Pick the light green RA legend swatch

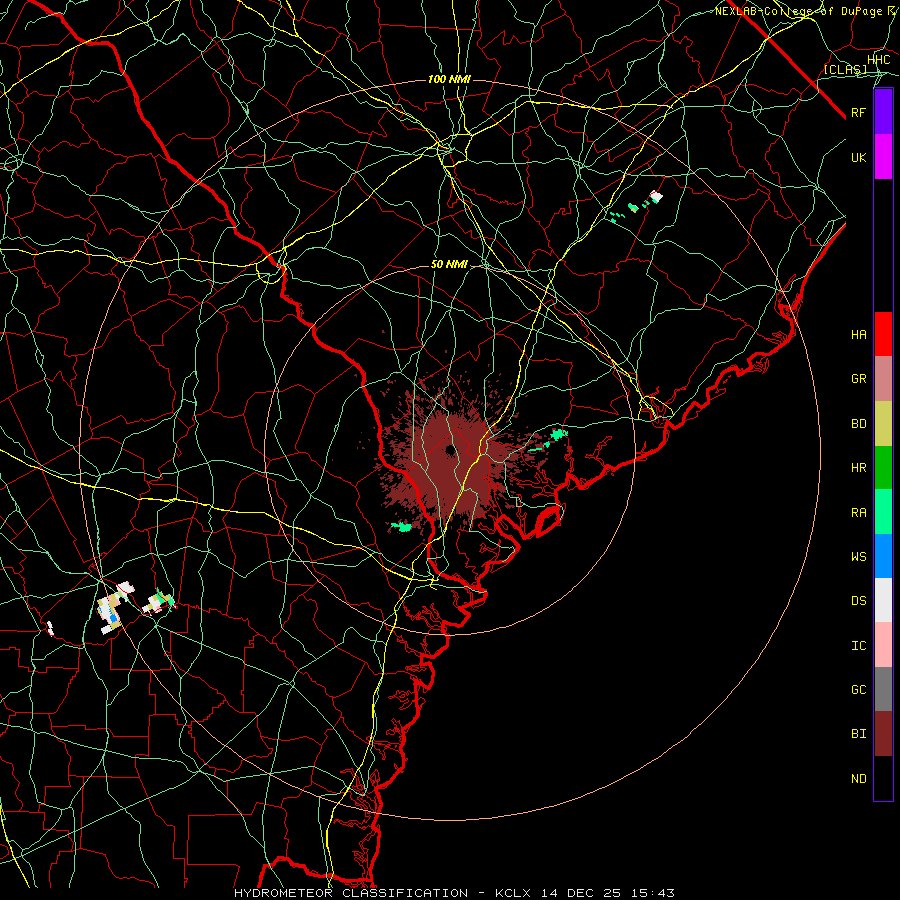[883, 512]
